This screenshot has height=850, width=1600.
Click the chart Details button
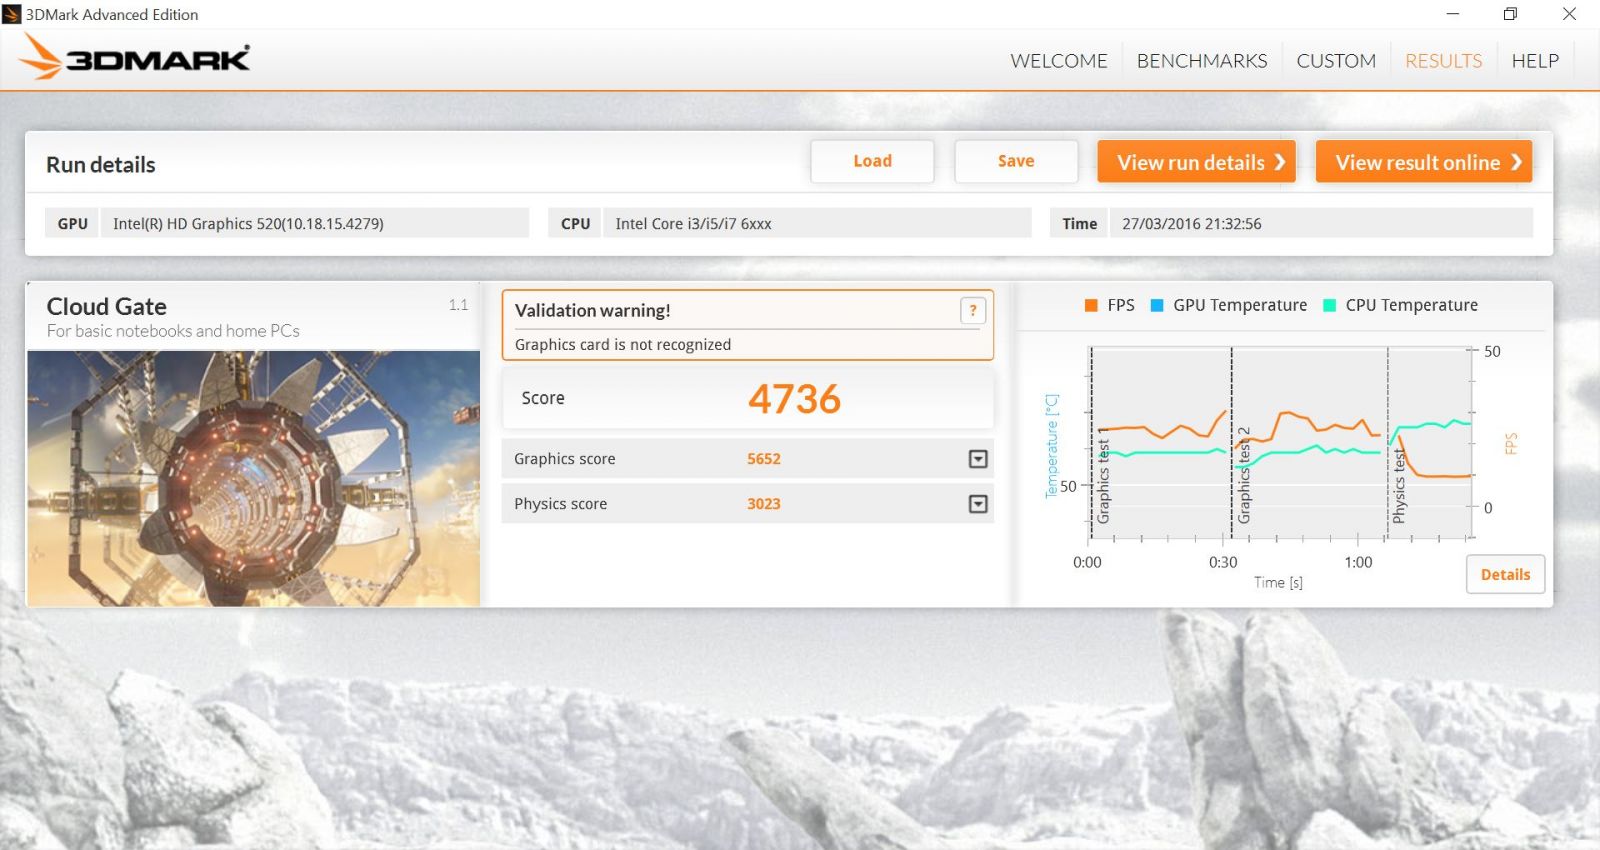tap(1504, 575)
